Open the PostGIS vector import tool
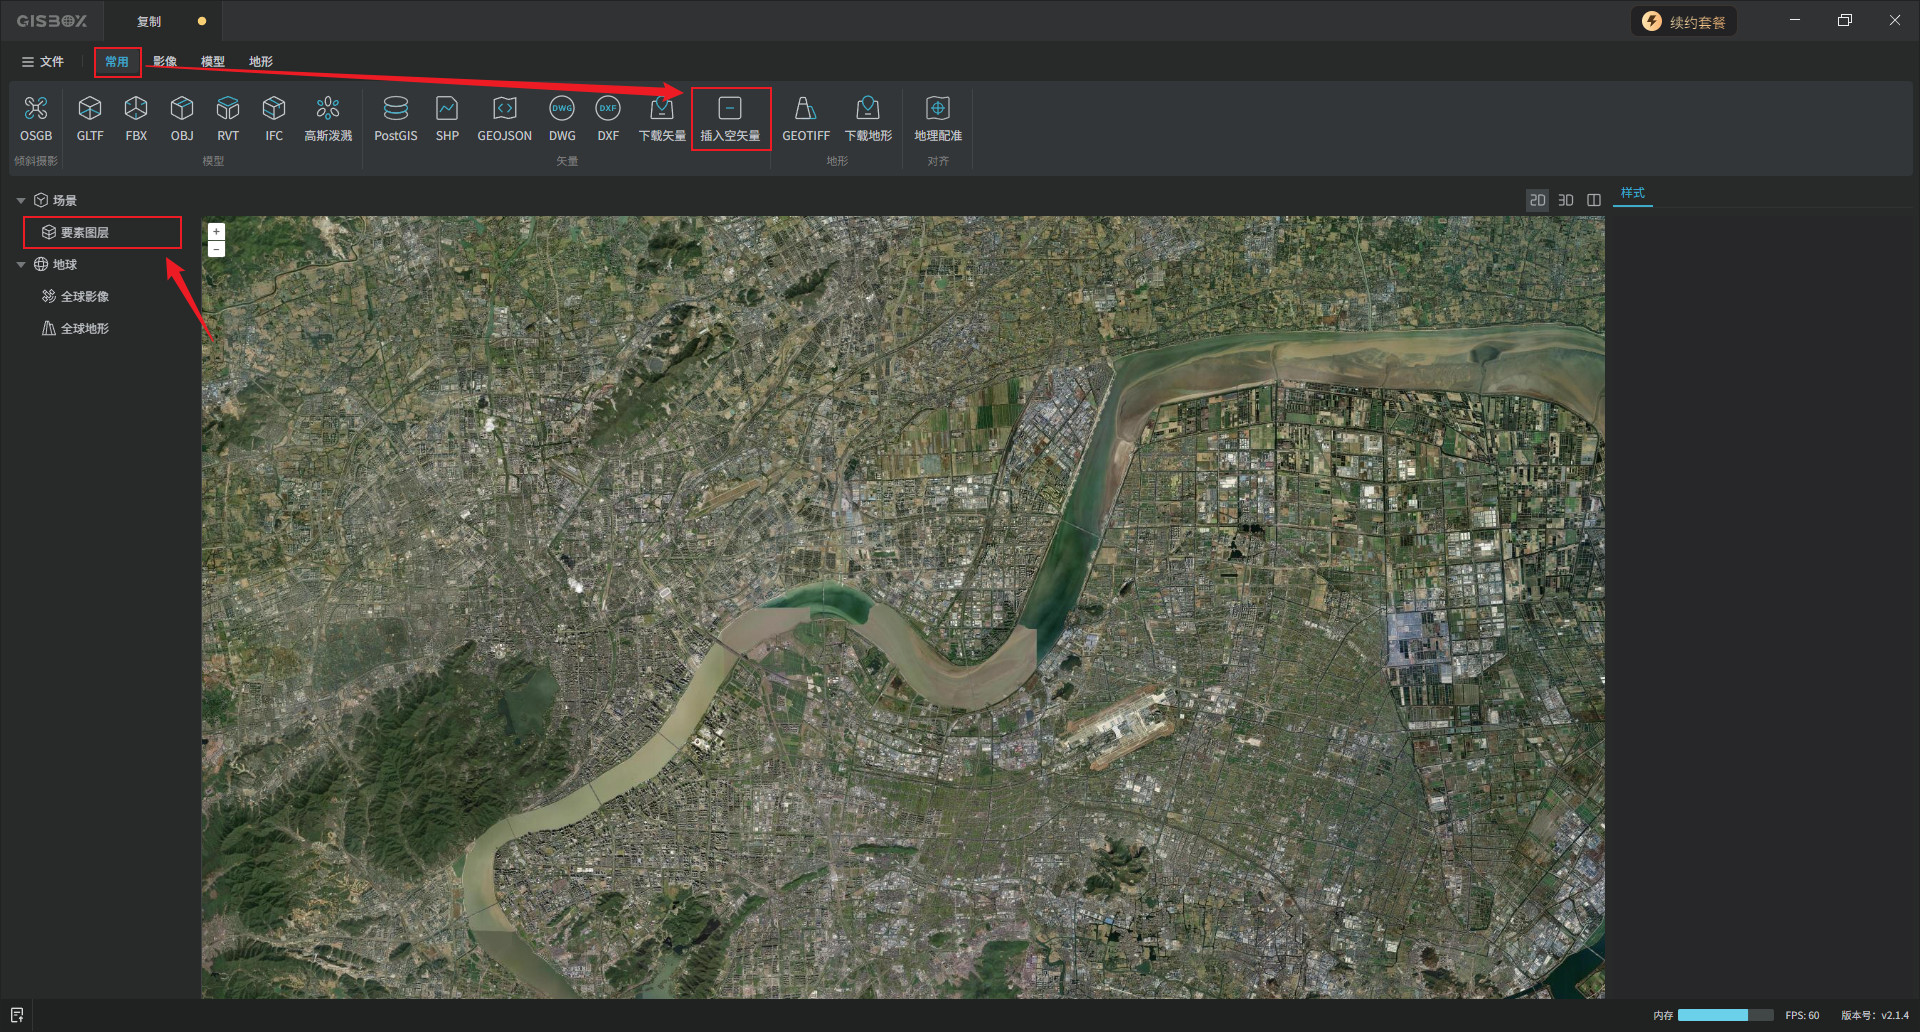Viewport: 1920px width, 1032px height. 395,118
